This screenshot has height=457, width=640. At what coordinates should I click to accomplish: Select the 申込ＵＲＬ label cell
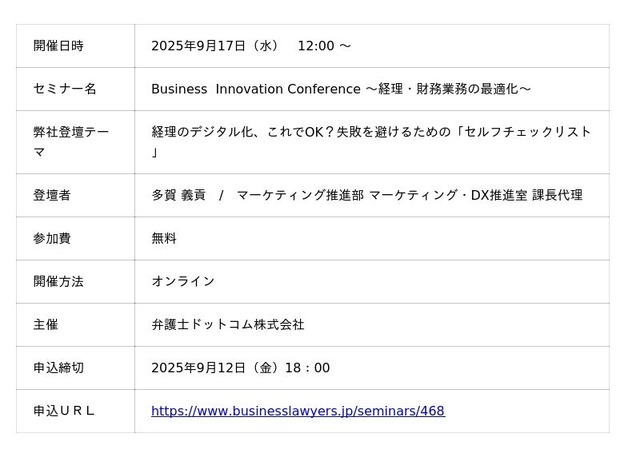pos(64,411)
